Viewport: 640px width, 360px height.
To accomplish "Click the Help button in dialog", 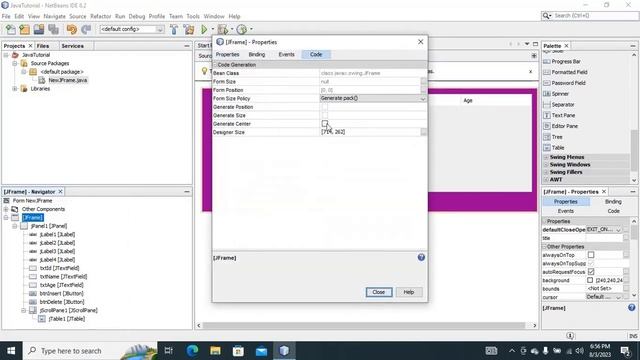I will coord(409,292).
